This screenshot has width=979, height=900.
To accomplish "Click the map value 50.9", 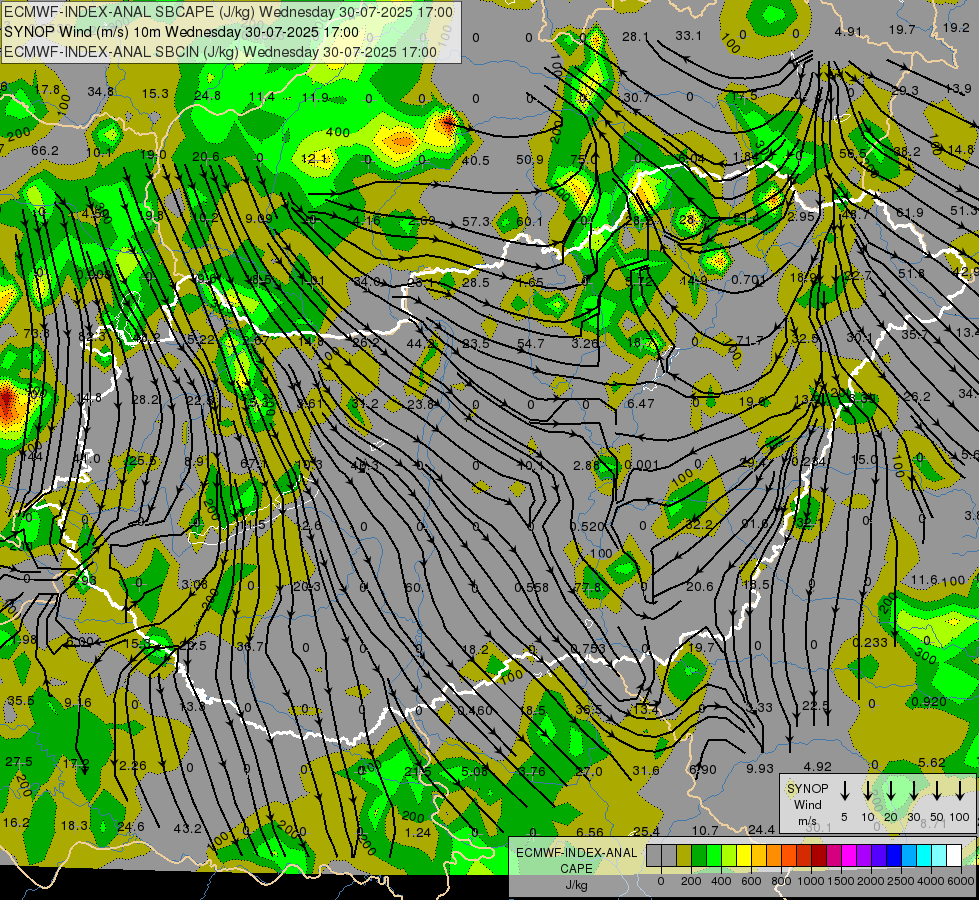I will tap(529, 160).
